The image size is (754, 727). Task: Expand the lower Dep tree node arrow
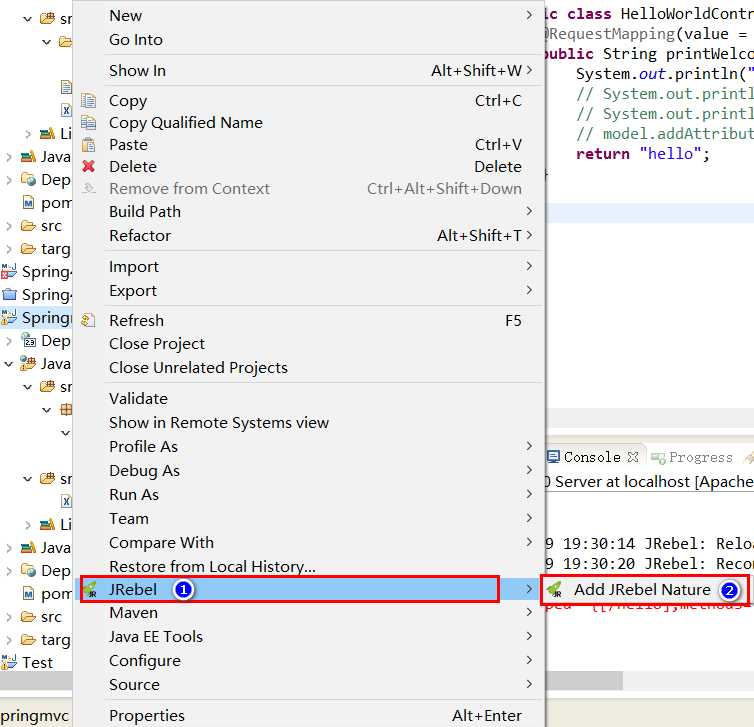9,571
